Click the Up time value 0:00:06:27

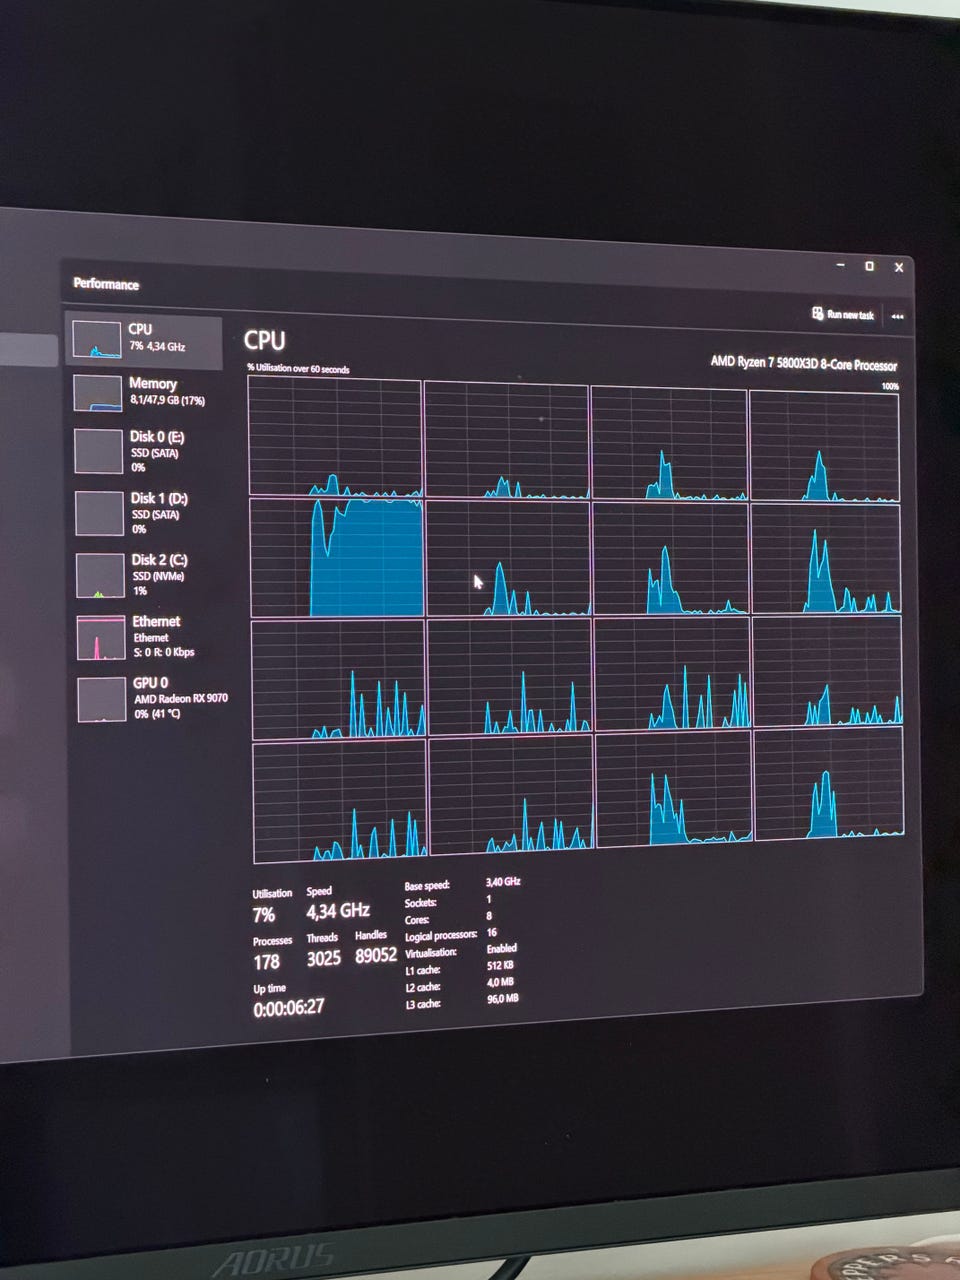(x=288, y=1008)
